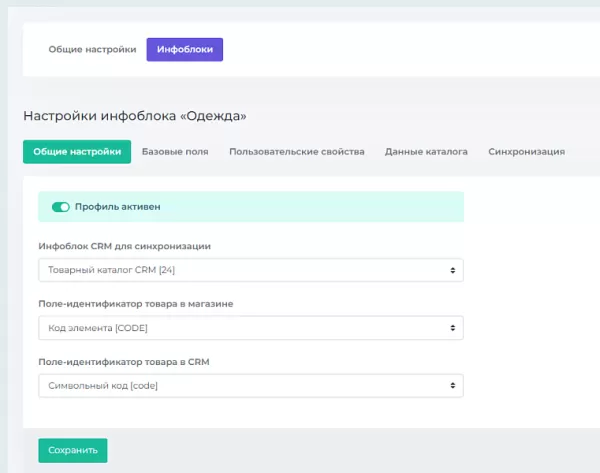This screenshot has height=473, width=600.
Task: Open Поле-идентификатор товара в CRM dropdown
Action: point(251,386)
